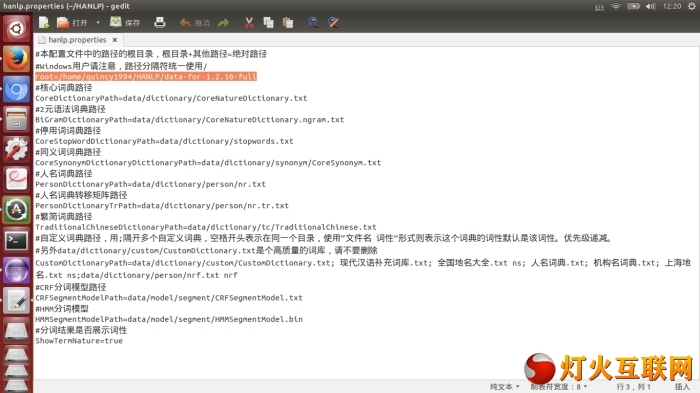Click the 行3, 列1 cursor position

(x=633, y=387)
